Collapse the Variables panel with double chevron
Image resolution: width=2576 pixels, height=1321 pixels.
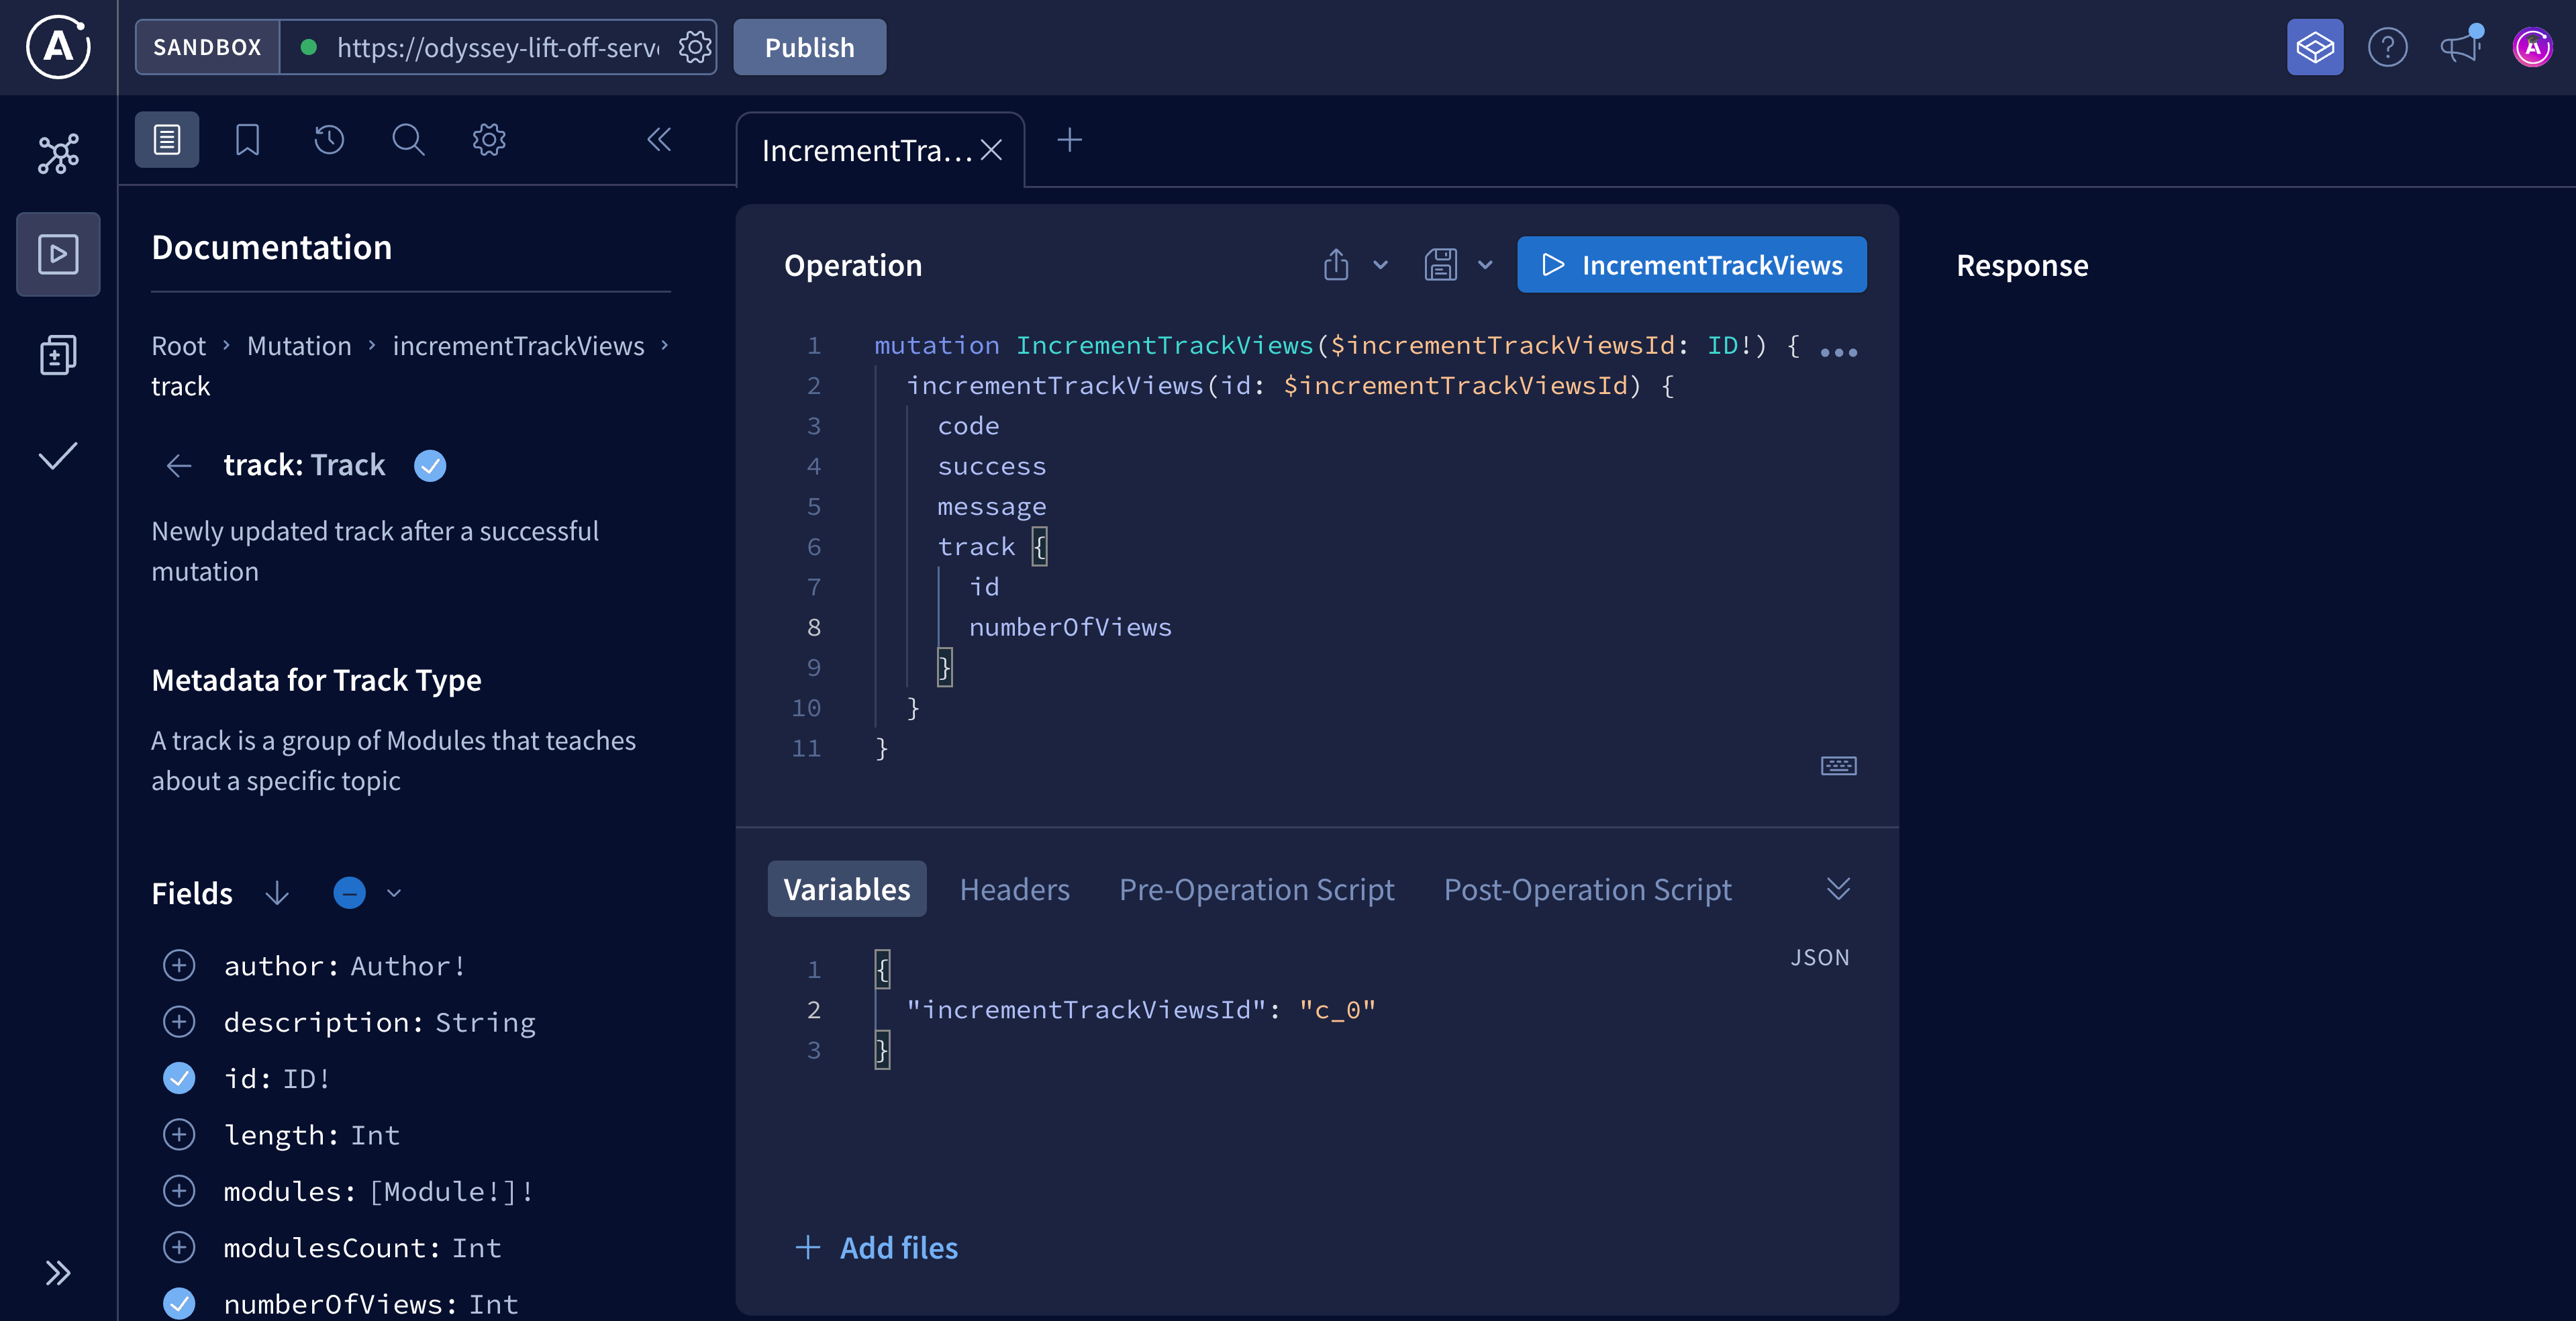1838,889
